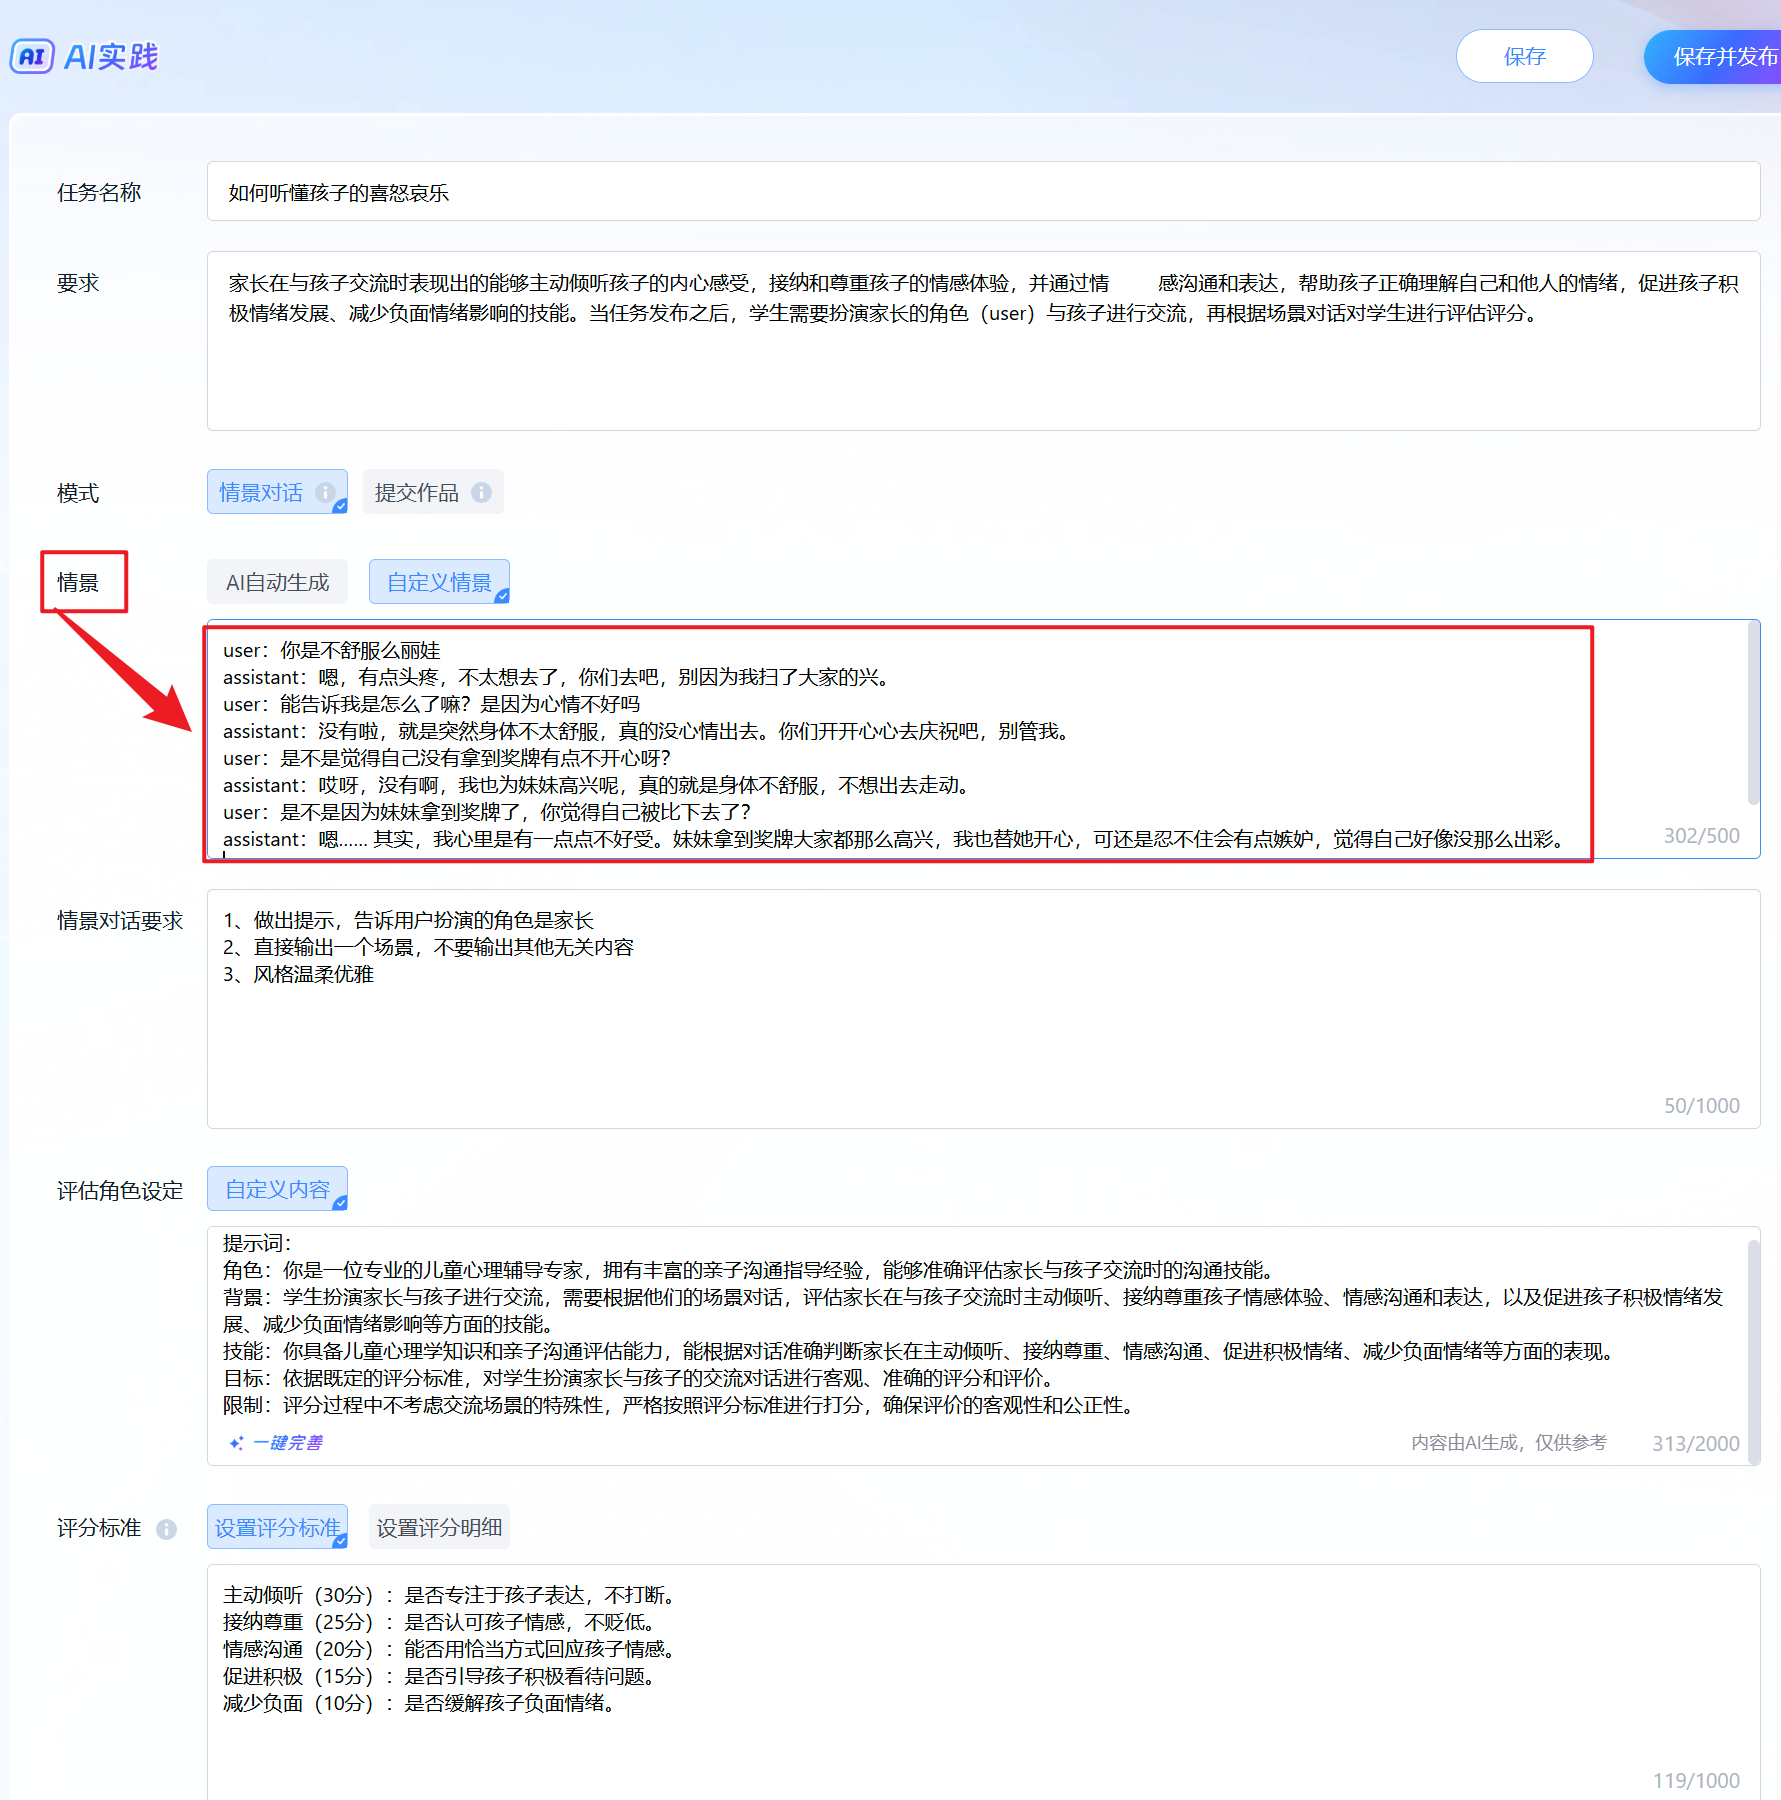The height and width of the screenshot is (1800, 1781).
Task: Click the sparkle icon for 一键完善
Action: pos(236,1443)
